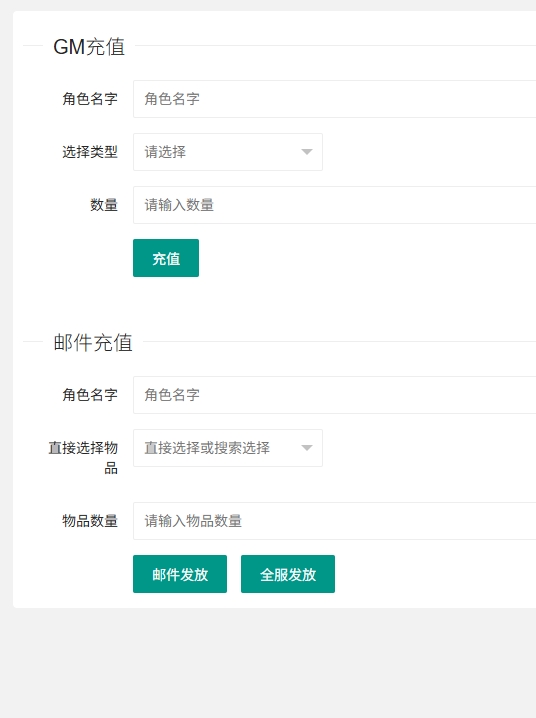Click the 直接选择物品 field label
The image size is (536, 718).
coord(83,457)
